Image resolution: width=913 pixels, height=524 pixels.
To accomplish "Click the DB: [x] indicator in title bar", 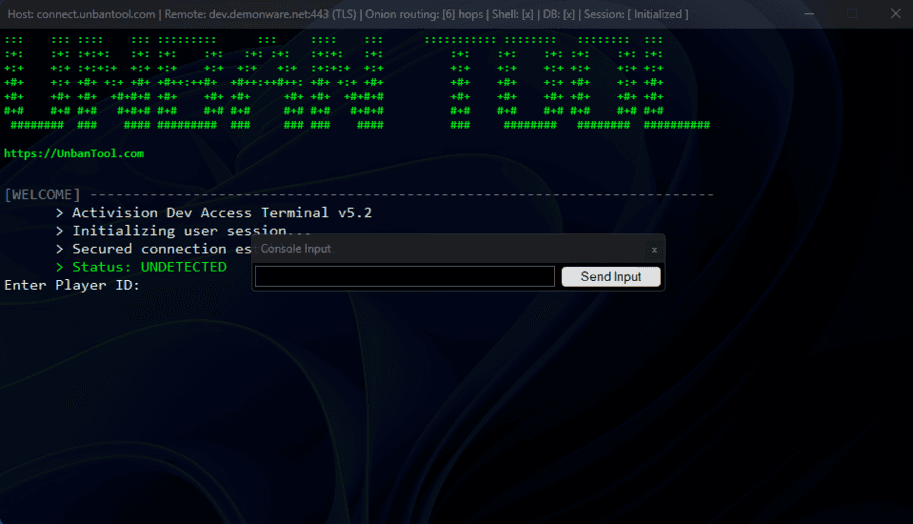I will [558, 14].
